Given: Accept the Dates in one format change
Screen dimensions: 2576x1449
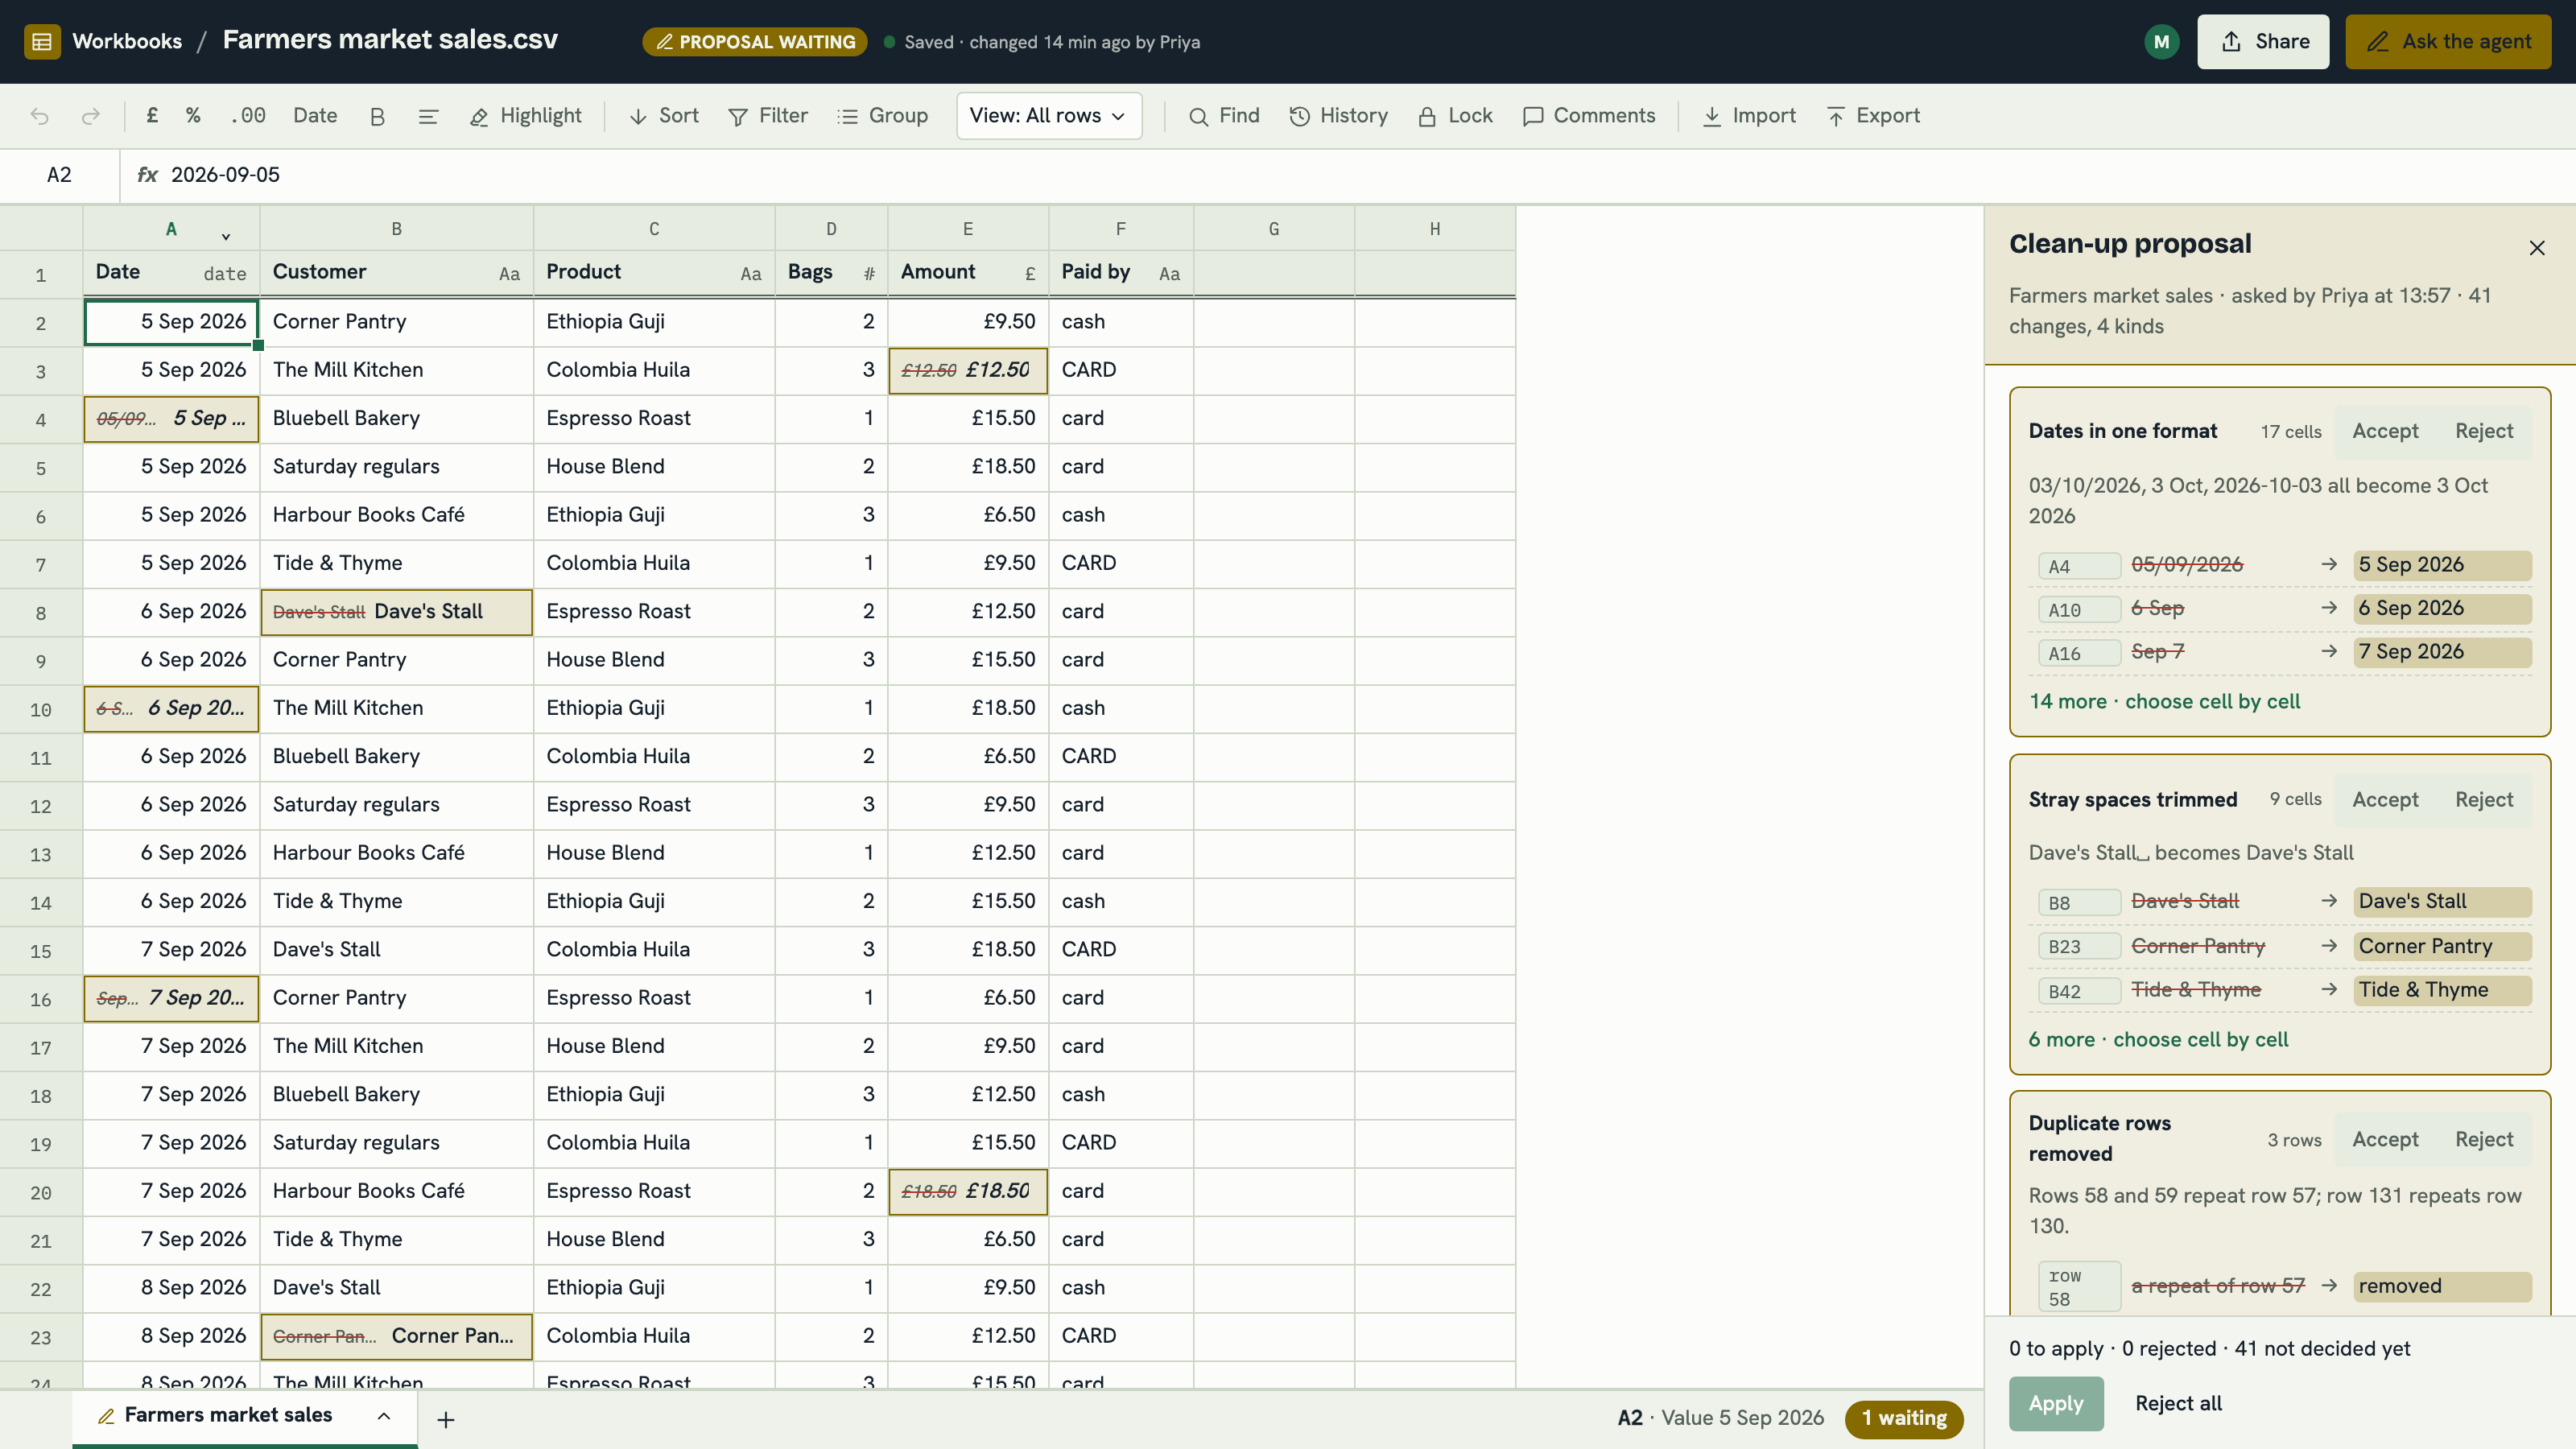Looking at the screenshot, I should (2385, 431).
